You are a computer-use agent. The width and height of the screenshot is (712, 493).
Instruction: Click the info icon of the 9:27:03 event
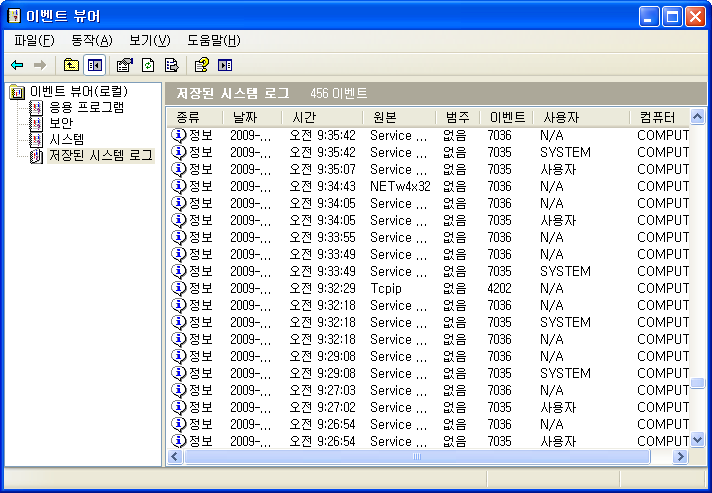(178, 390)
